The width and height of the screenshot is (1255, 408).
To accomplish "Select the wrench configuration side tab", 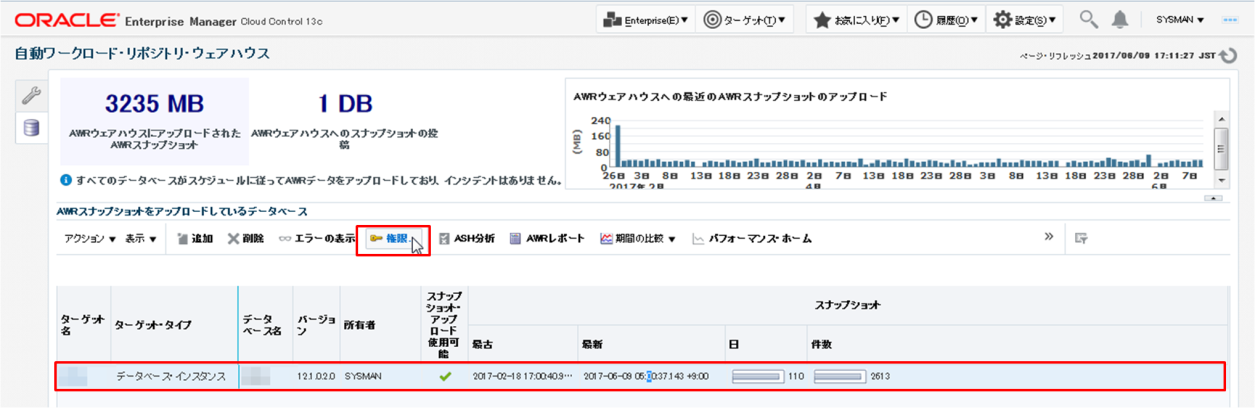I will (x=31, y=95).
